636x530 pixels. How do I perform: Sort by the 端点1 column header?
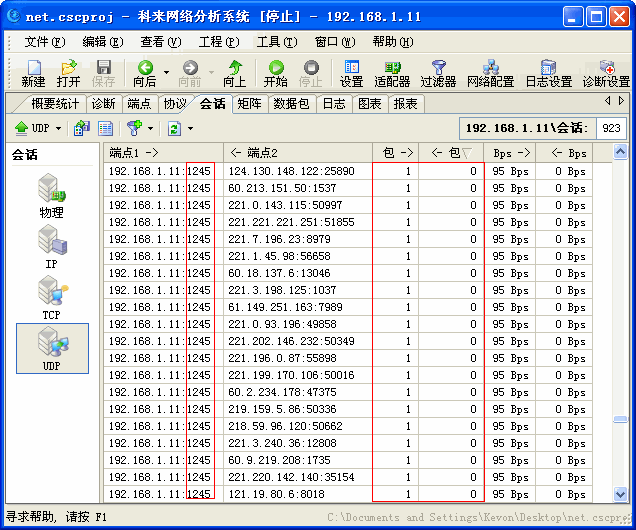(162, 153)
